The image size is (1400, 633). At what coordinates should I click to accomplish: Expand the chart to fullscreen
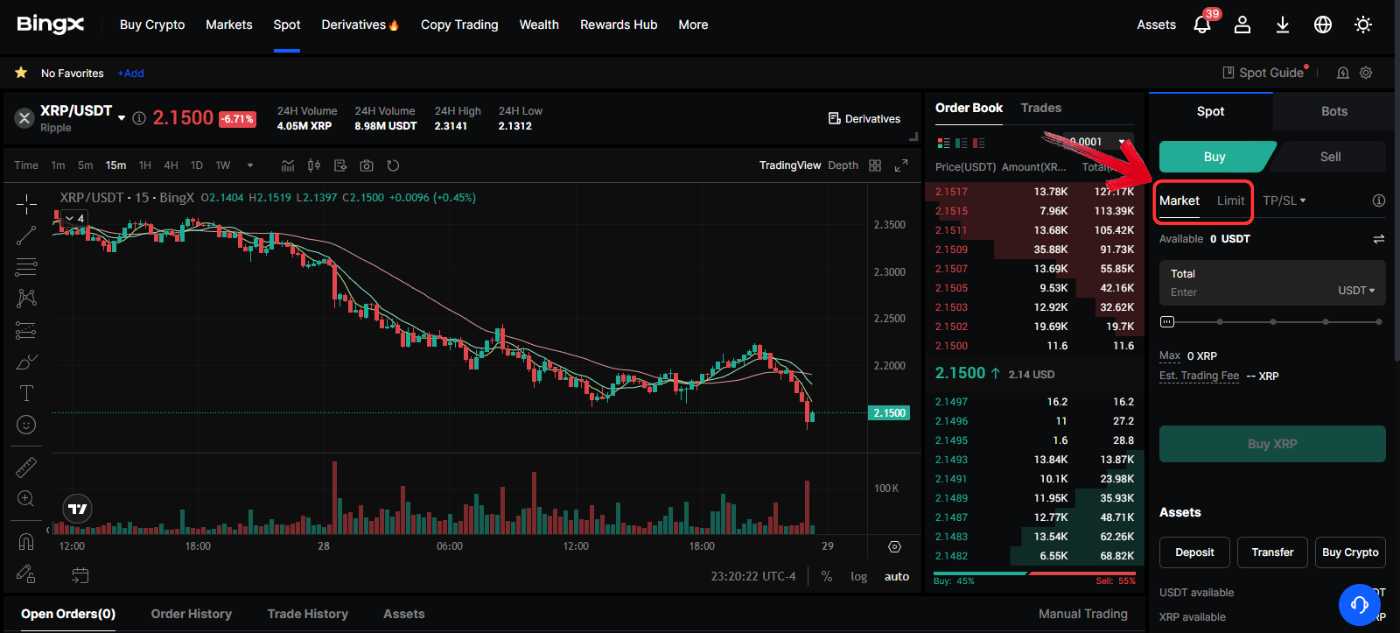(x=901, y=165)
